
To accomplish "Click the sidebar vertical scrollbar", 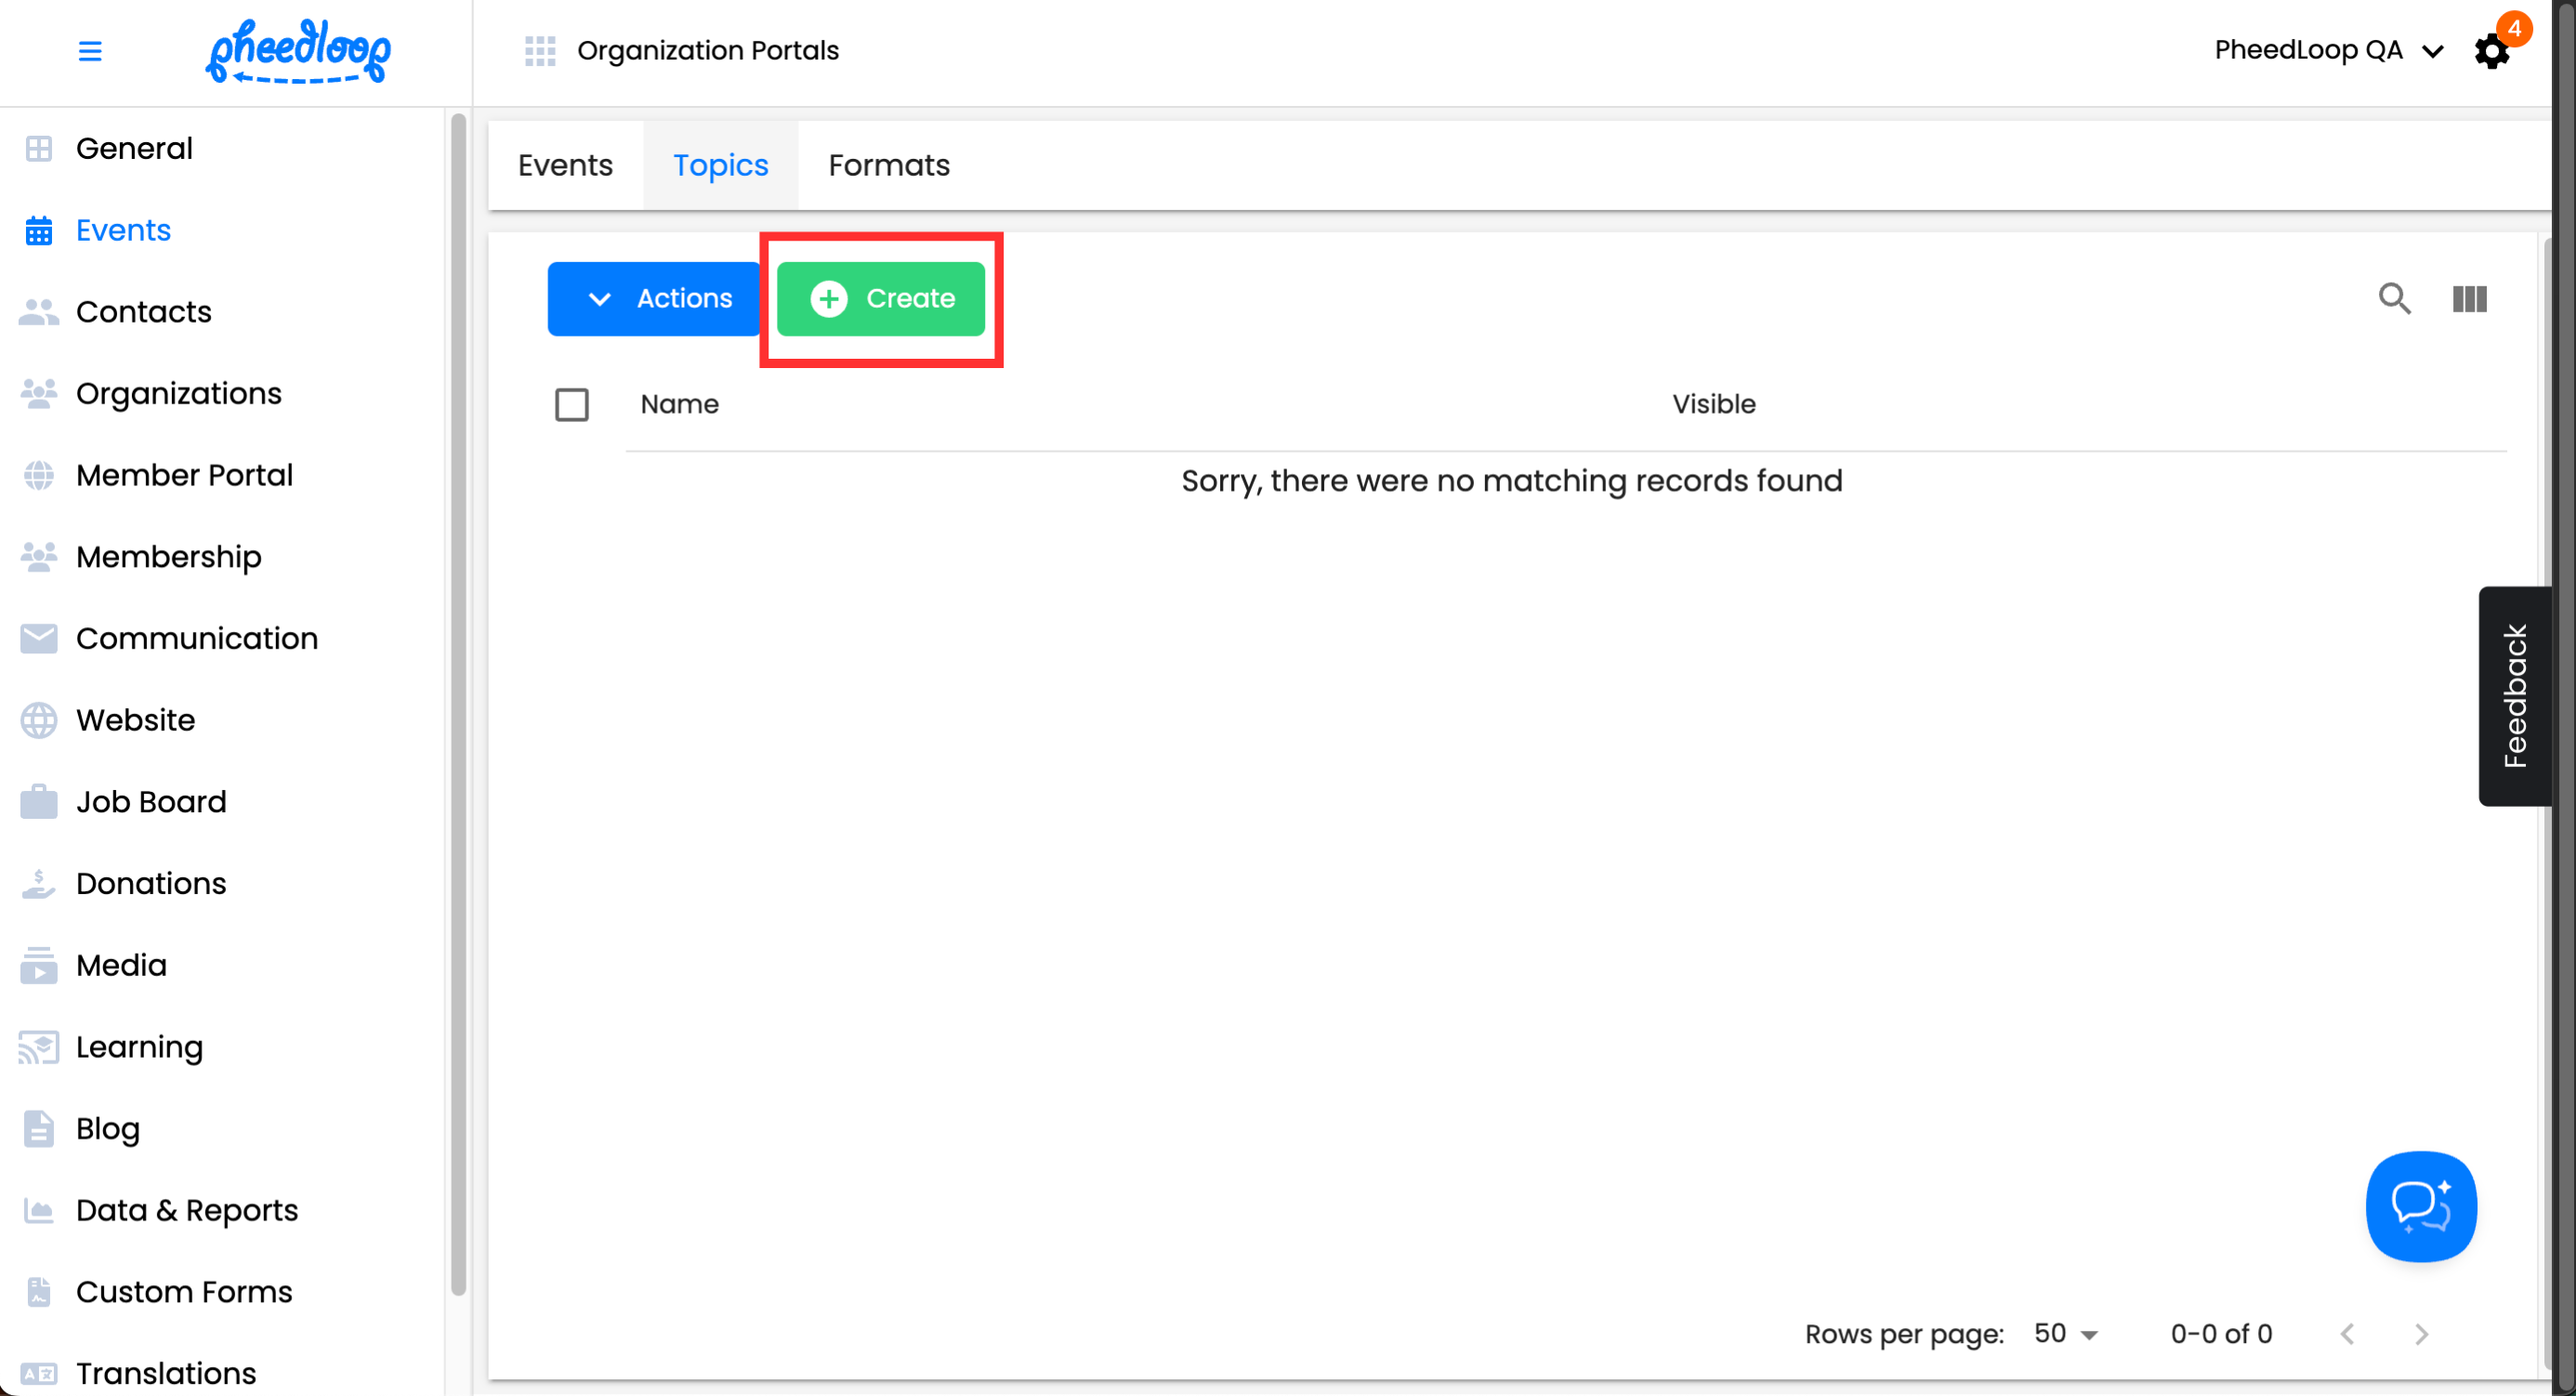I will [x=458, y=700].
